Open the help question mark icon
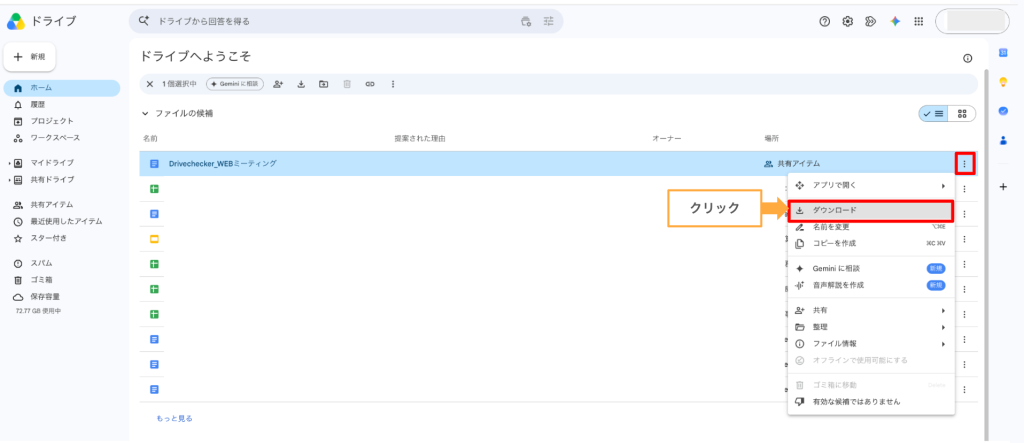 [x=825, y=21]
